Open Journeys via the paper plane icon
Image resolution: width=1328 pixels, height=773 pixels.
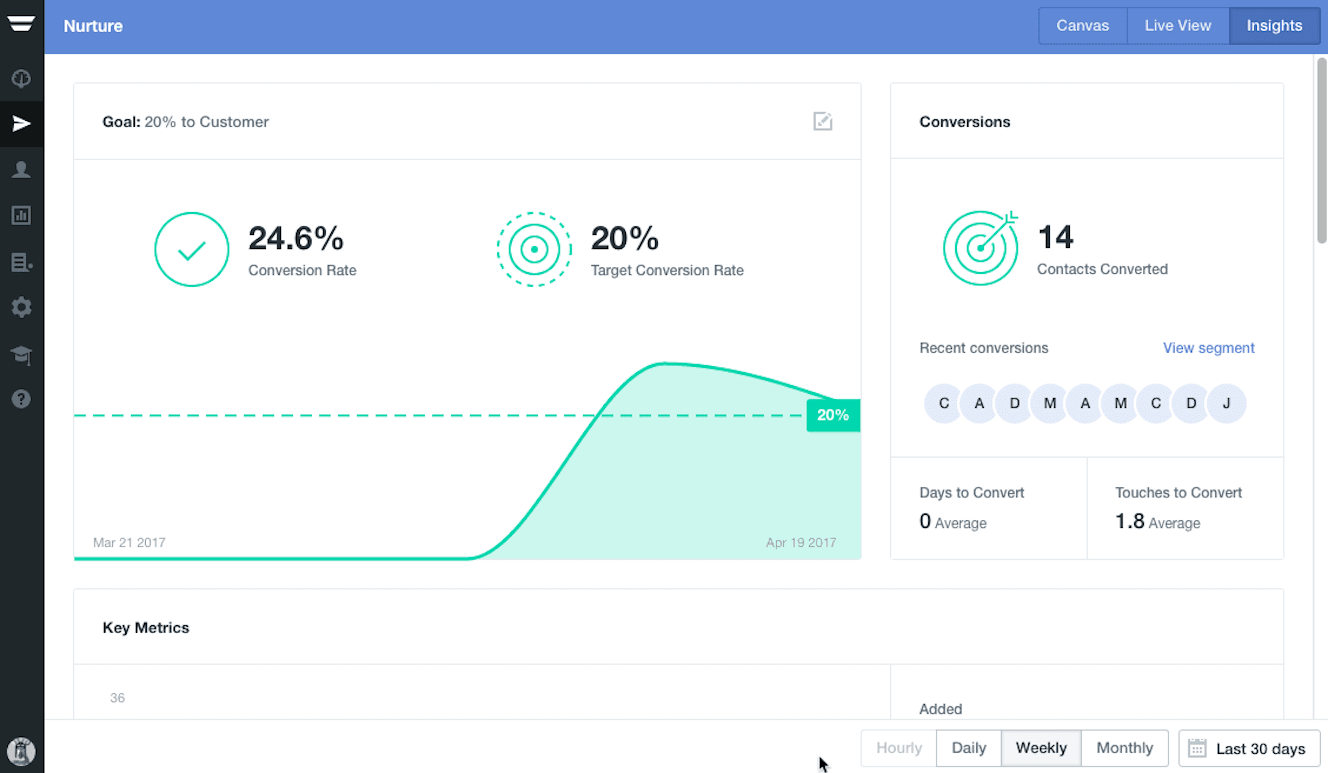click(21, 124)
